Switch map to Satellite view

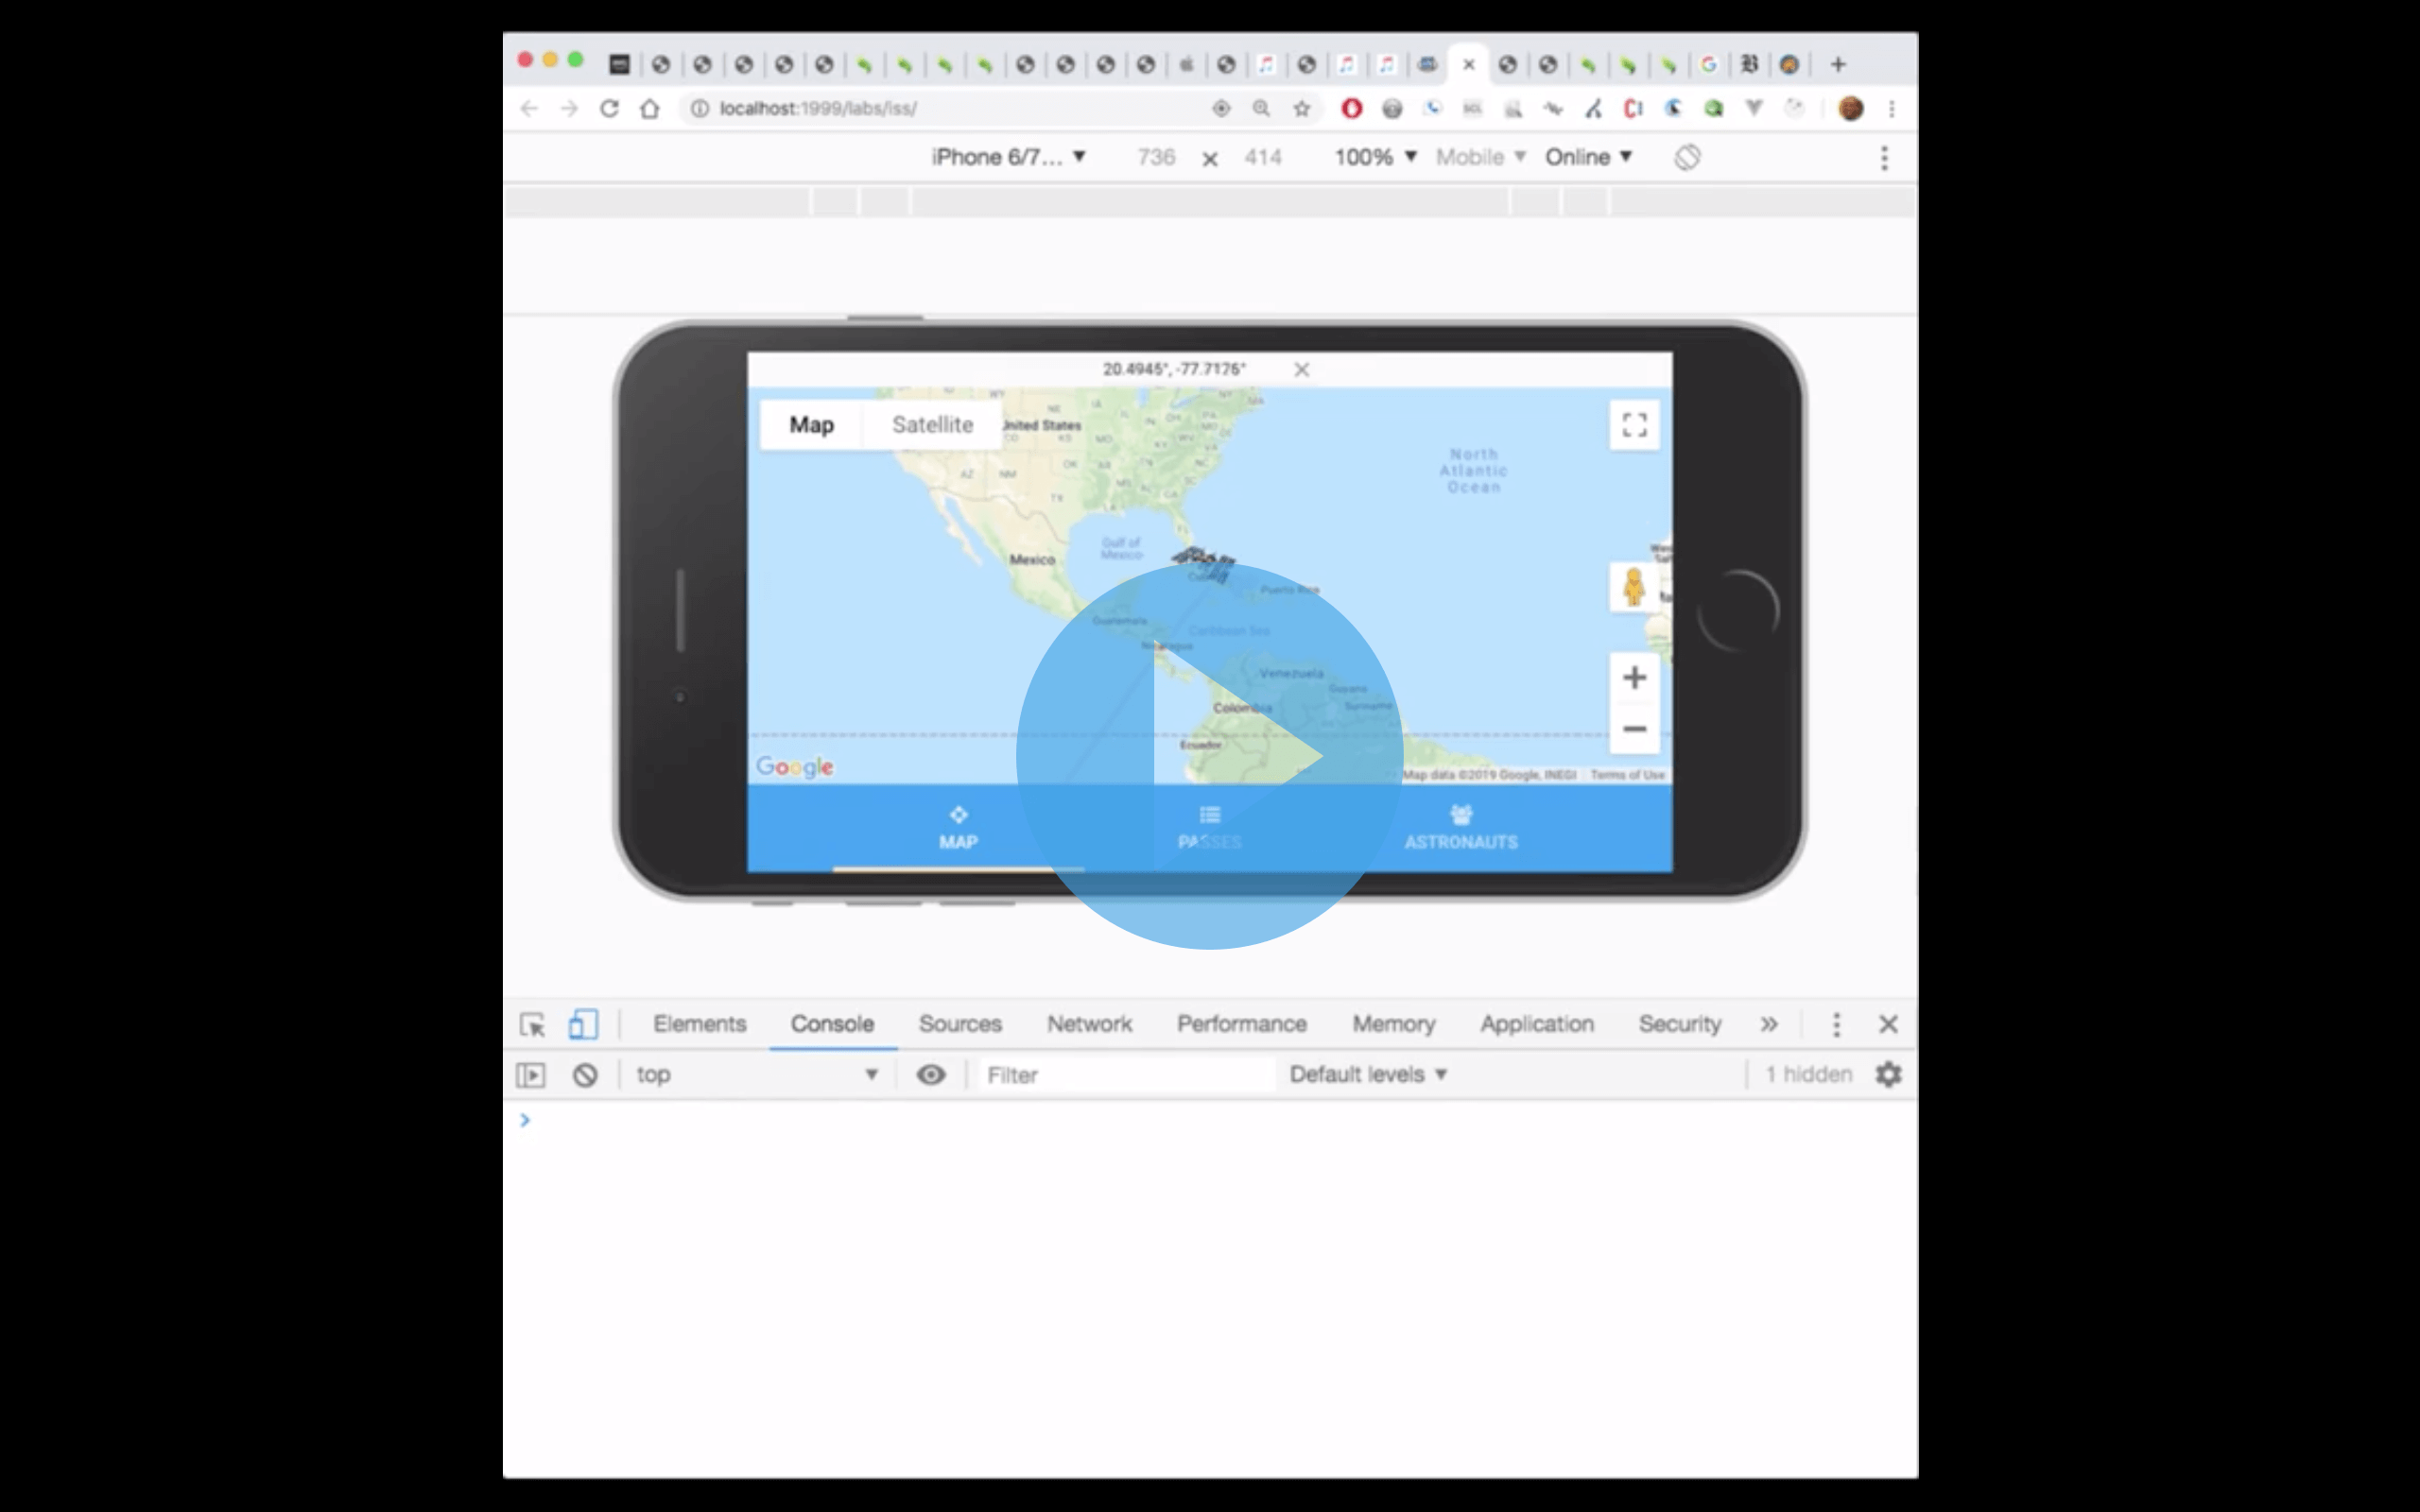pos(932,425)
